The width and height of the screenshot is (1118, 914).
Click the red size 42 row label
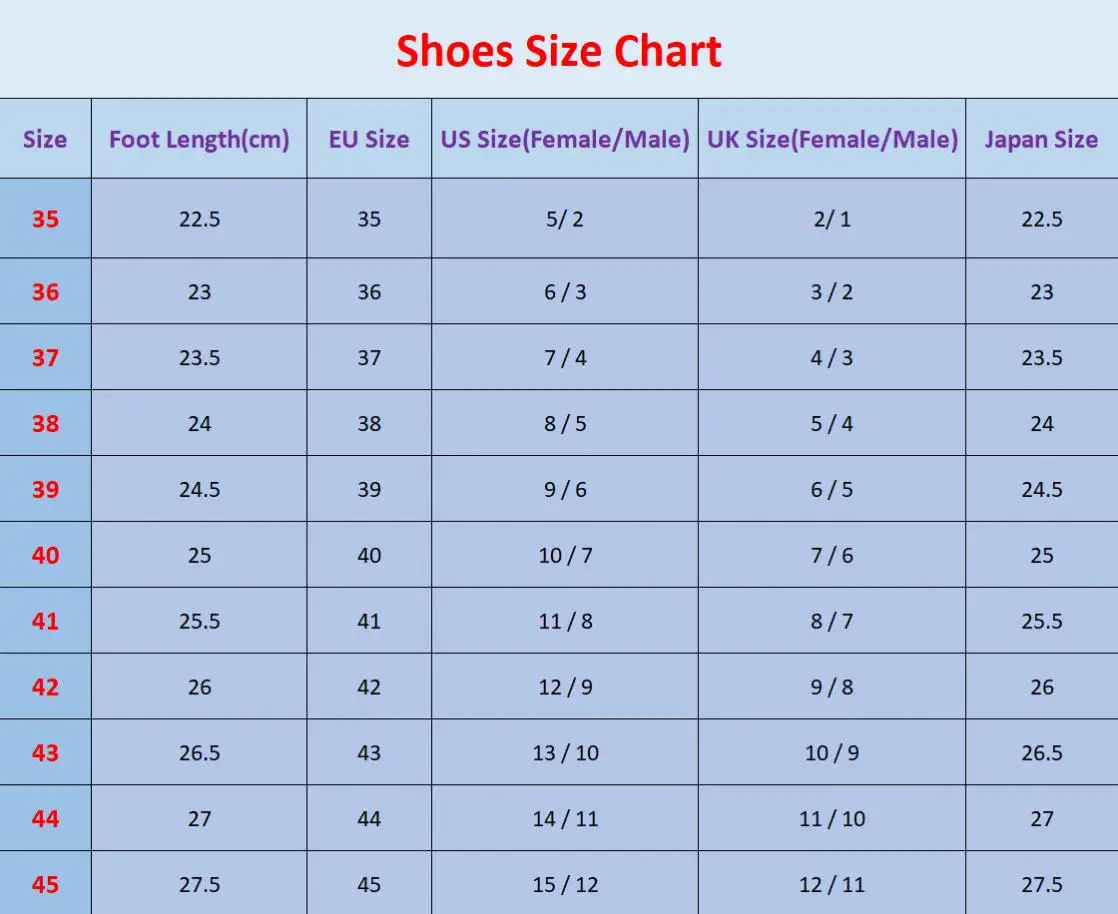click(45, 687)
